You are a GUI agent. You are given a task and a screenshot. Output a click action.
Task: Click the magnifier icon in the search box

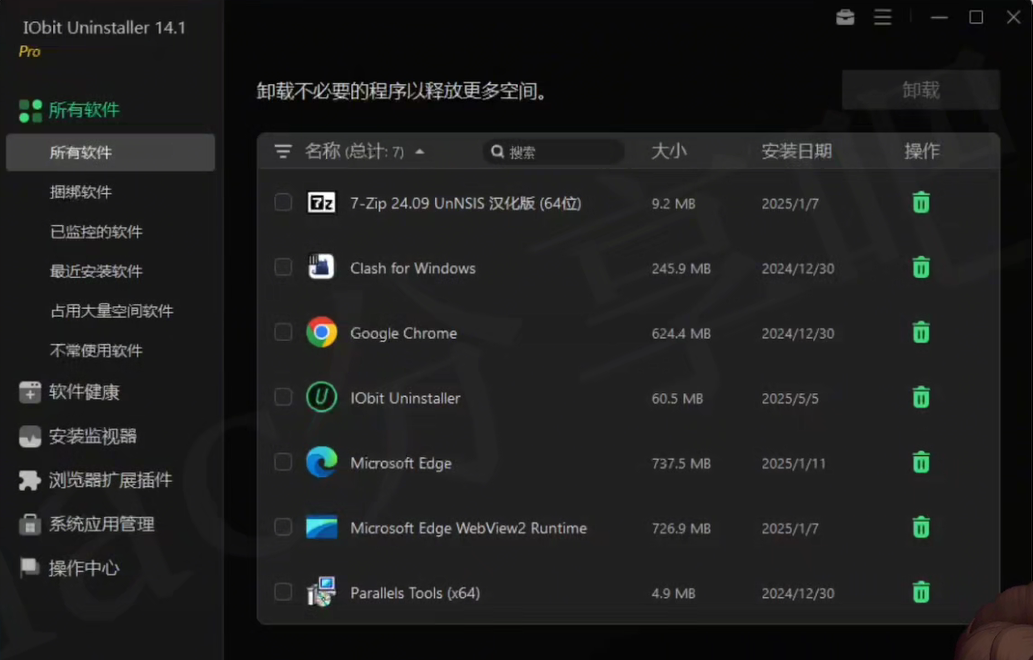click(497, 152)
